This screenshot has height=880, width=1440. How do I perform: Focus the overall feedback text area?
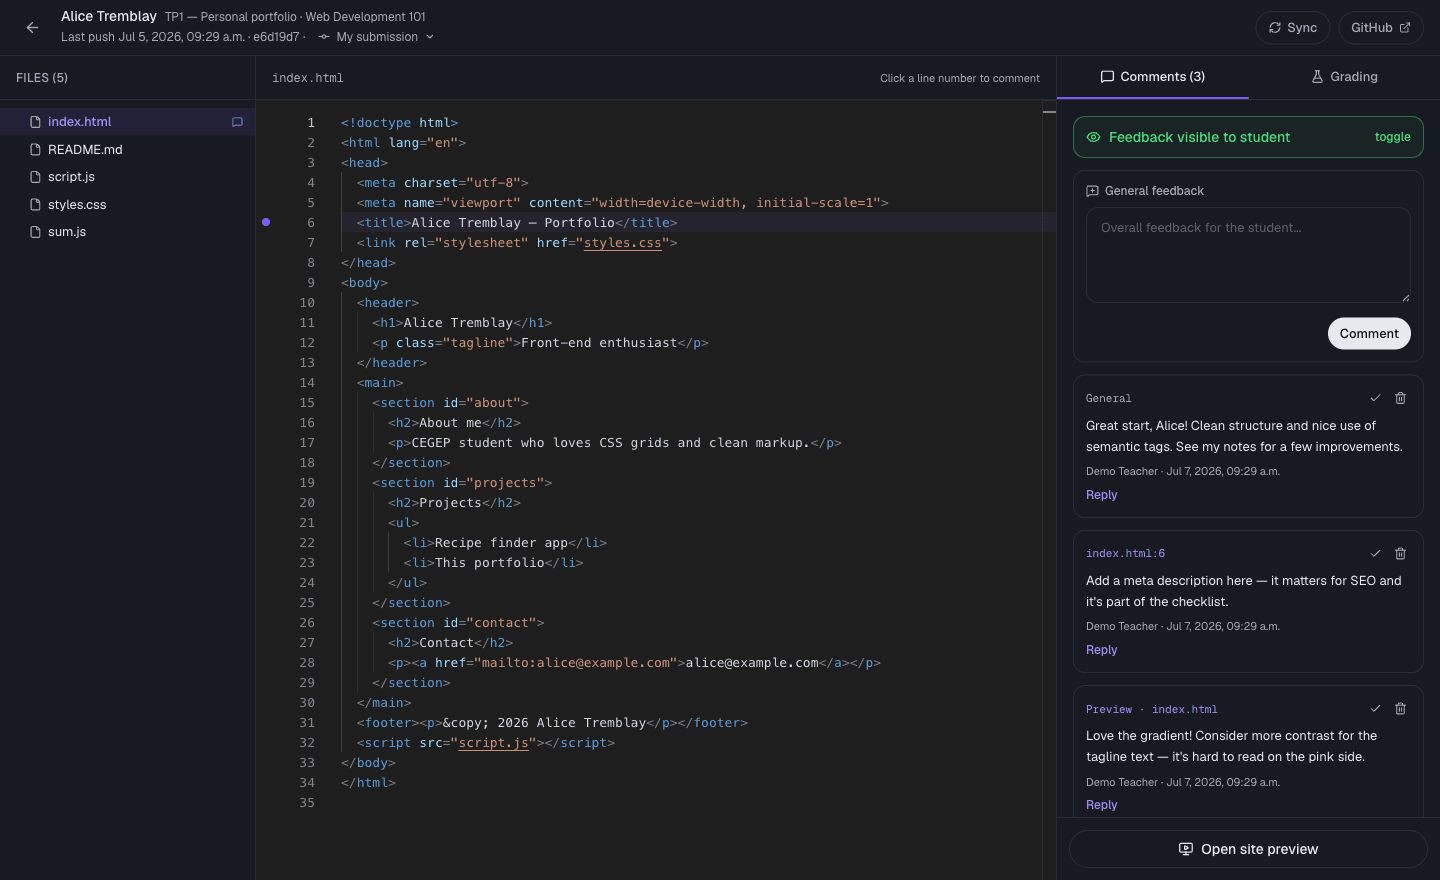point(1248,255)
